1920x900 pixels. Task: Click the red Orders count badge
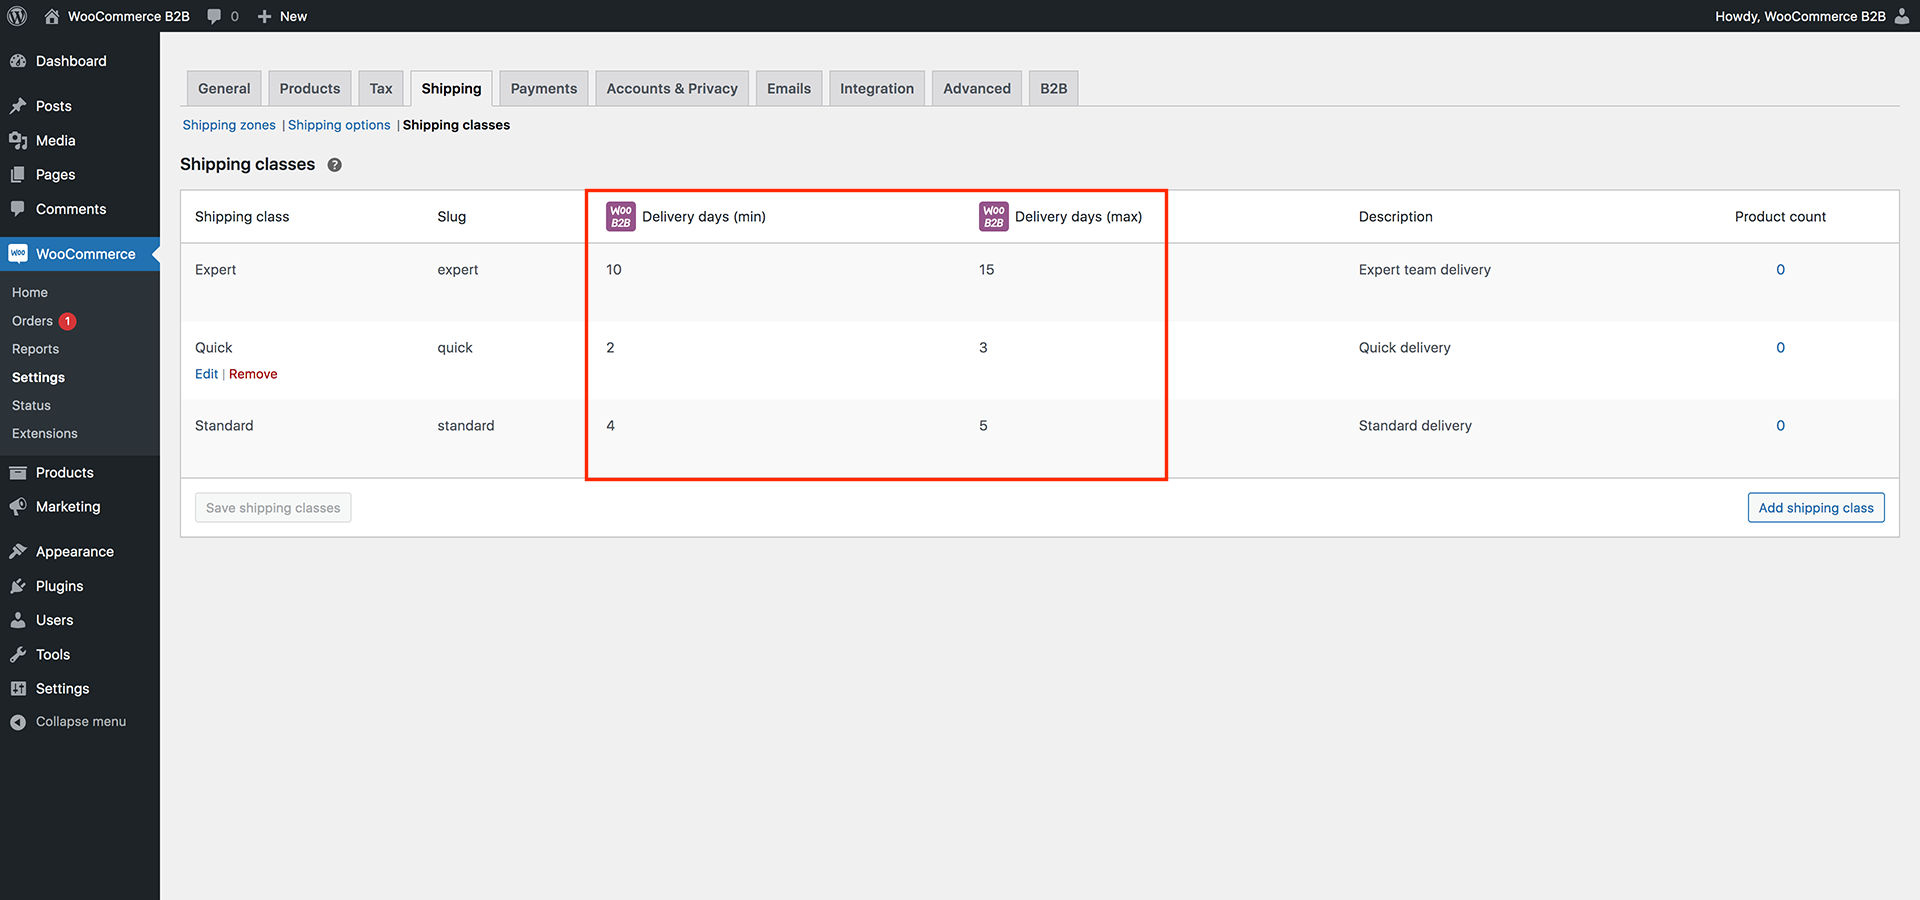[68, 321]
